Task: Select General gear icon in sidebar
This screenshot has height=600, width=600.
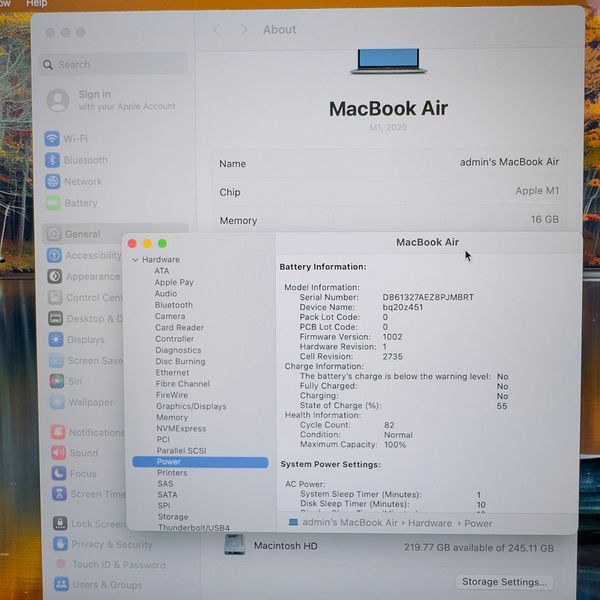Action: [x=54, y=234]
